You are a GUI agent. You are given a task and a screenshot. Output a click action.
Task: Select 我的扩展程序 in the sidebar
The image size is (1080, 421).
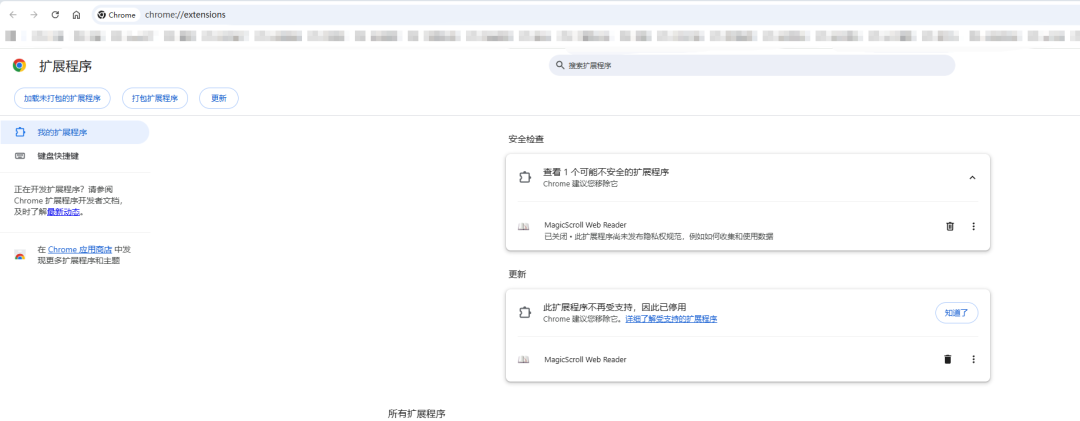pos(62,132)
